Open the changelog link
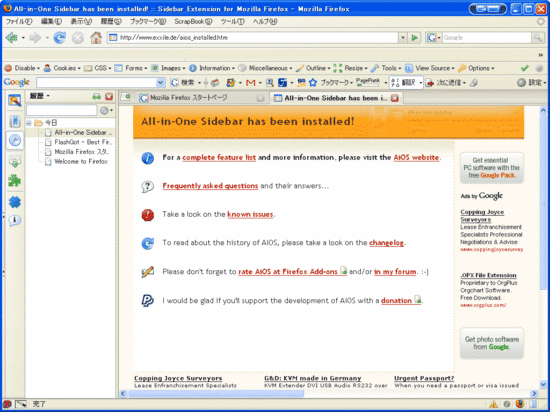 tap(386, 243)
